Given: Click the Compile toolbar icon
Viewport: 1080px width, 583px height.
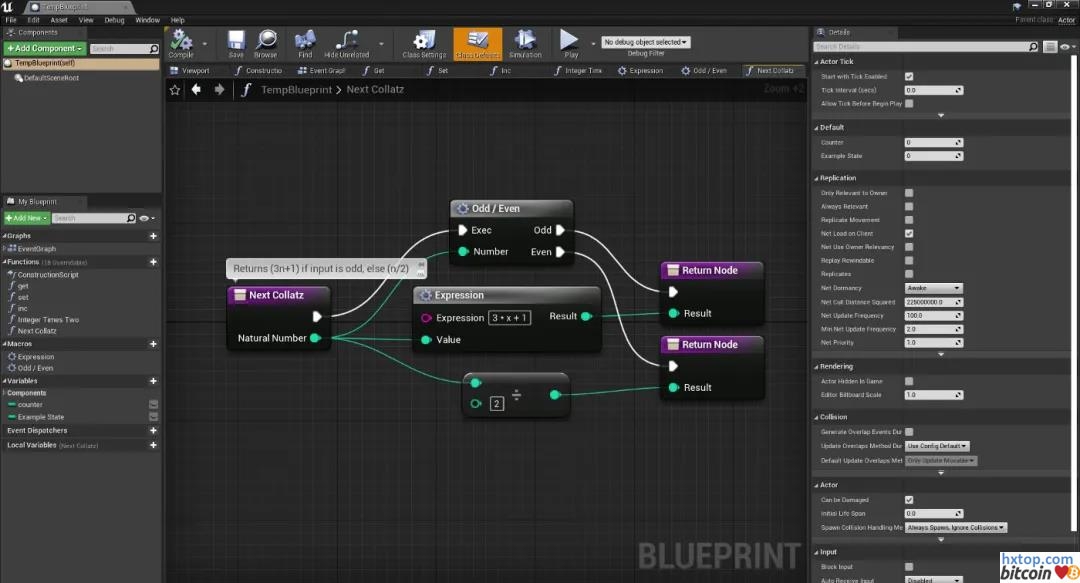Looking at the screenshot, I should 181,42.
